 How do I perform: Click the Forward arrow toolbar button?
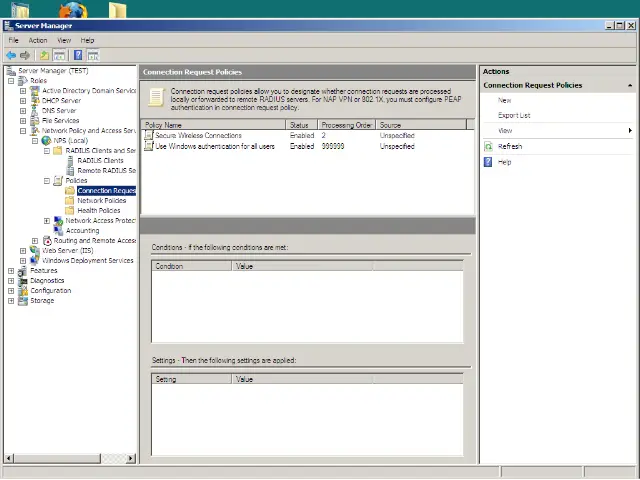pyautogui.click(x=25, y=55)
